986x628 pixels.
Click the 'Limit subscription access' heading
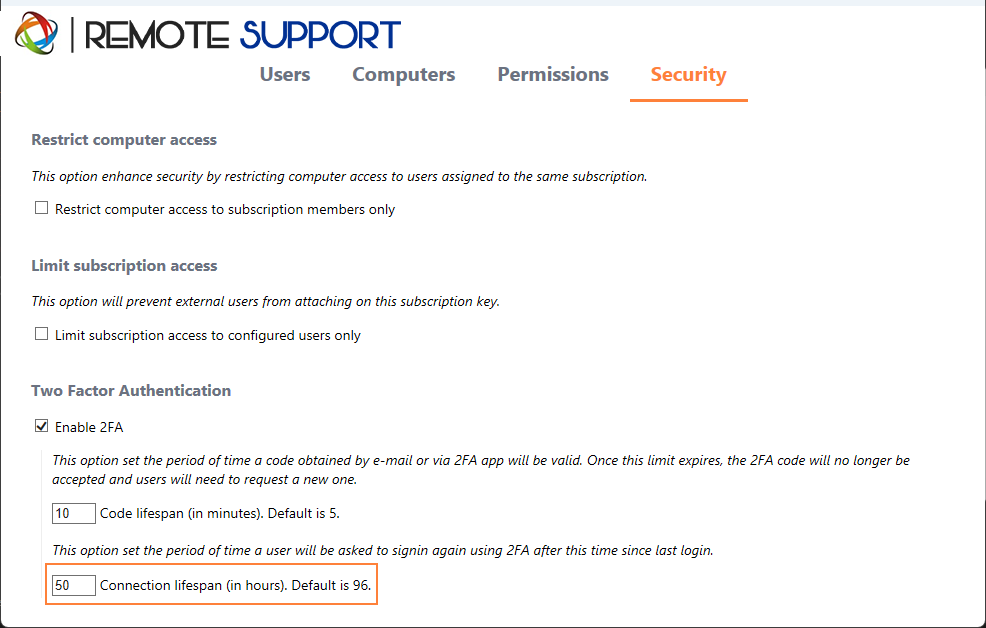(x=124, y=265)
